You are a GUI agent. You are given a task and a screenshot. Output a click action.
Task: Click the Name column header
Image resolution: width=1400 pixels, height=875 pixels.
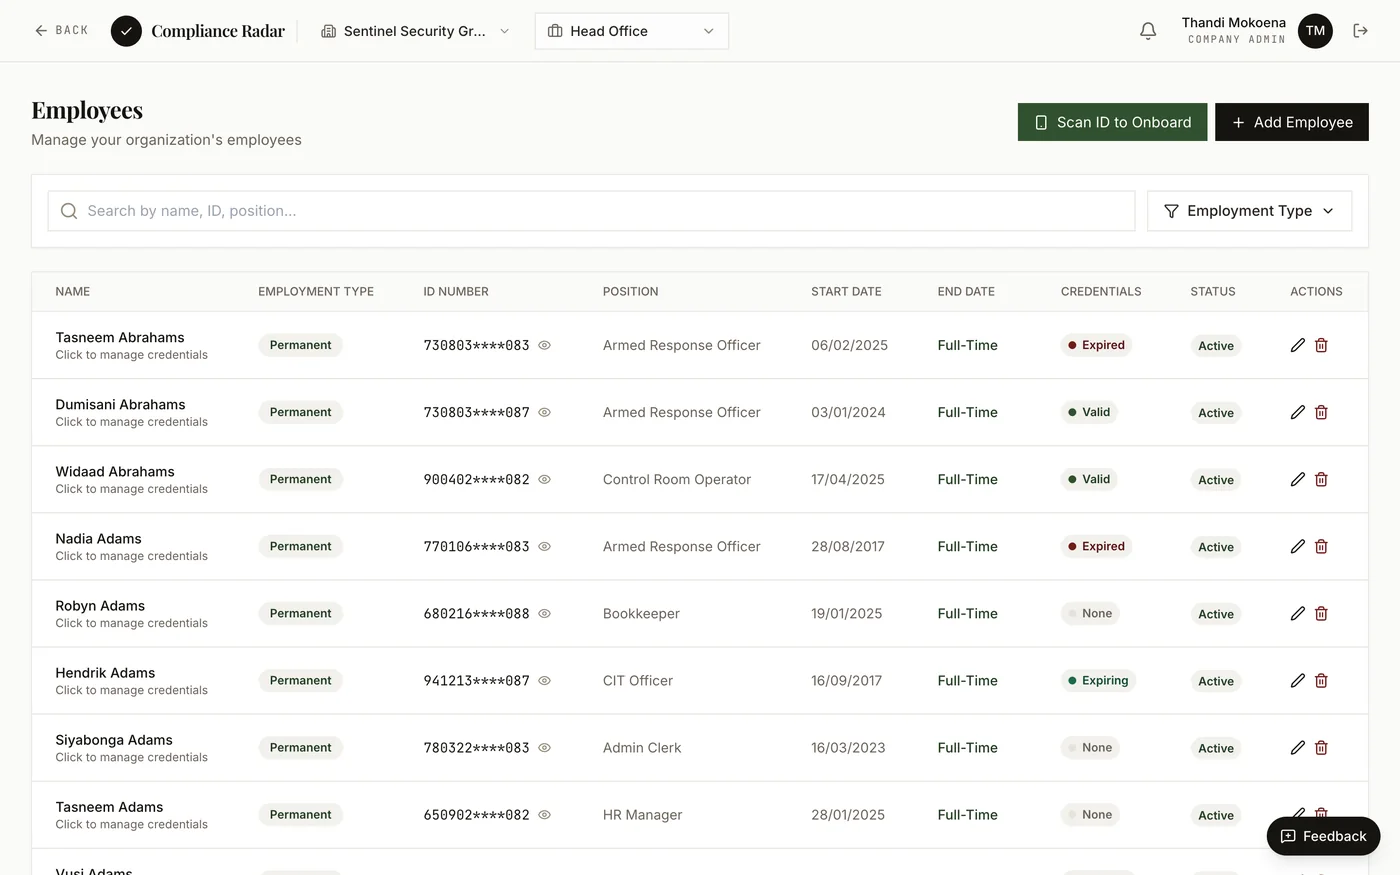73,292
